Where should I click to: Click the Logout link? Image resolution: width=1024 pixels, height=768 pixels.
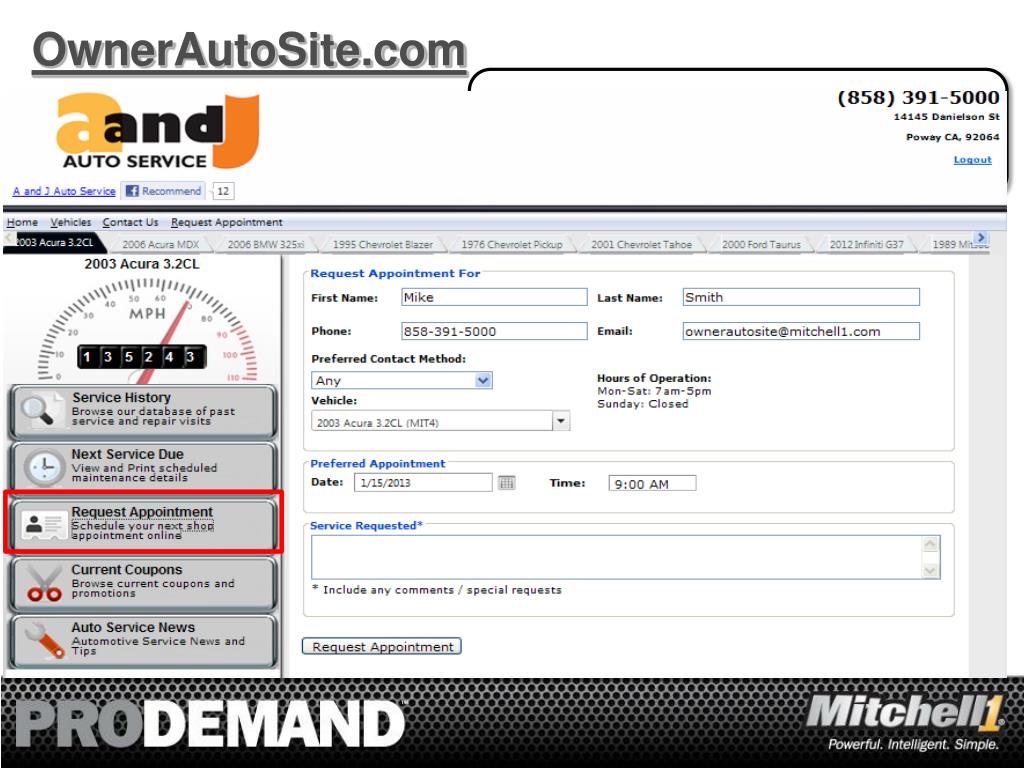point(972,159)
